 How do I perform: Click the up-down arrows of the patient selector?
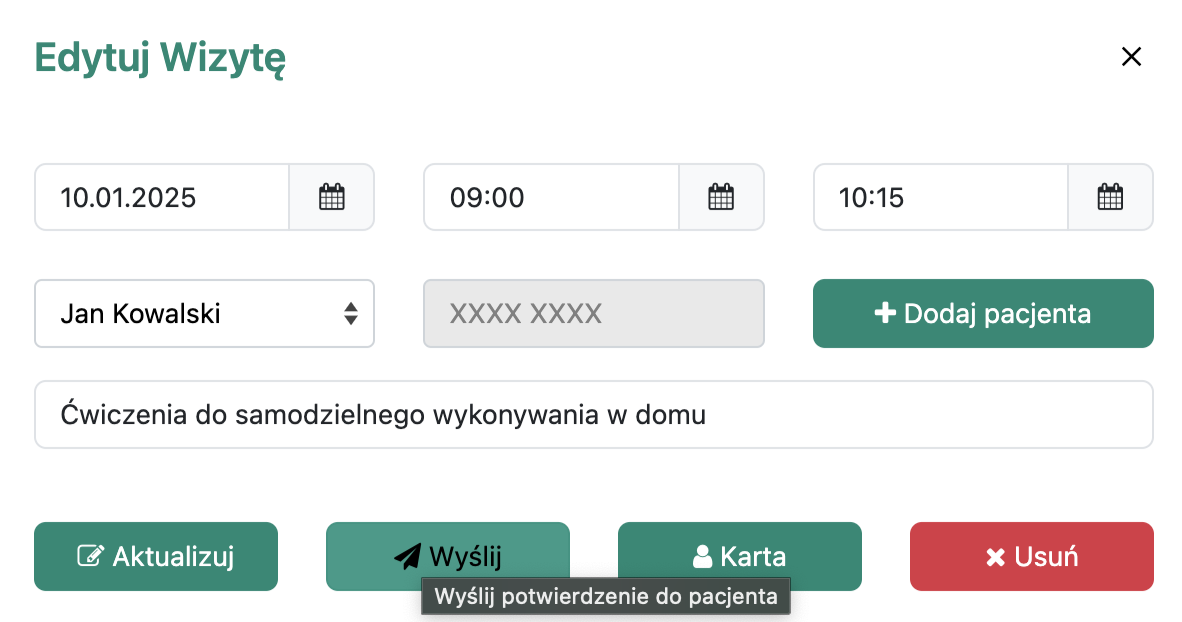click(351, 314)
